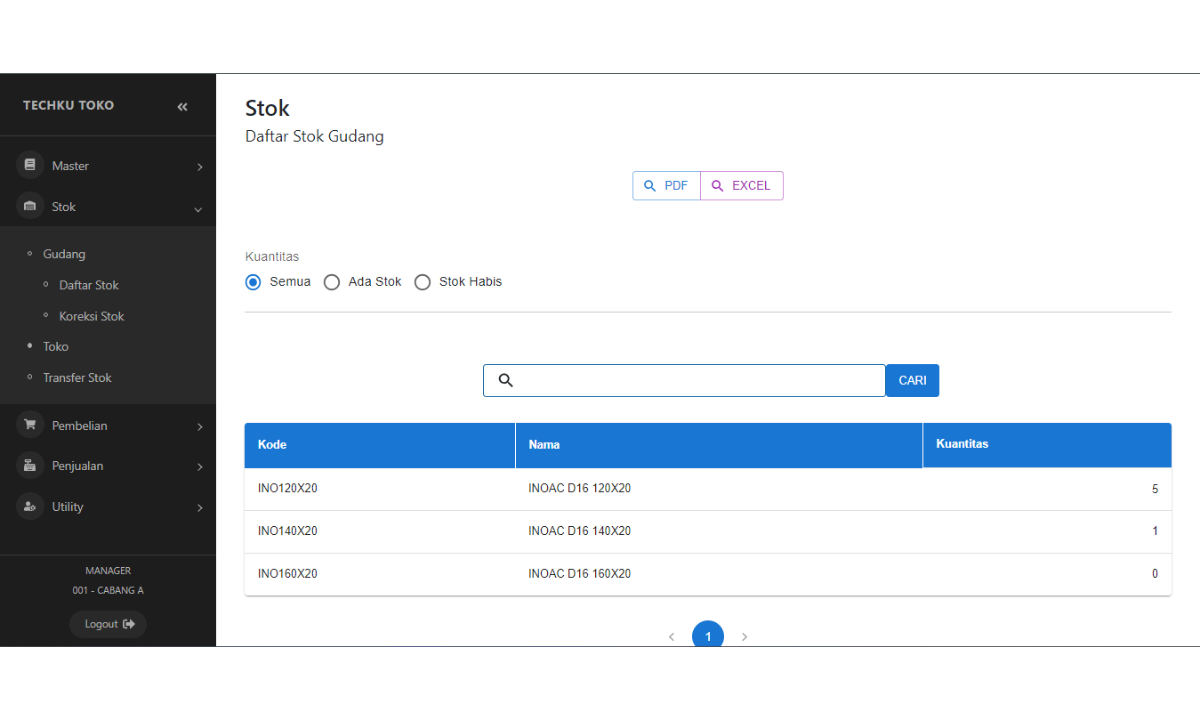This screenshot has height=720, width=1200.
Task: Select the Ada Stok radio option
Action: pyautogui.click(x=332, y=282)
